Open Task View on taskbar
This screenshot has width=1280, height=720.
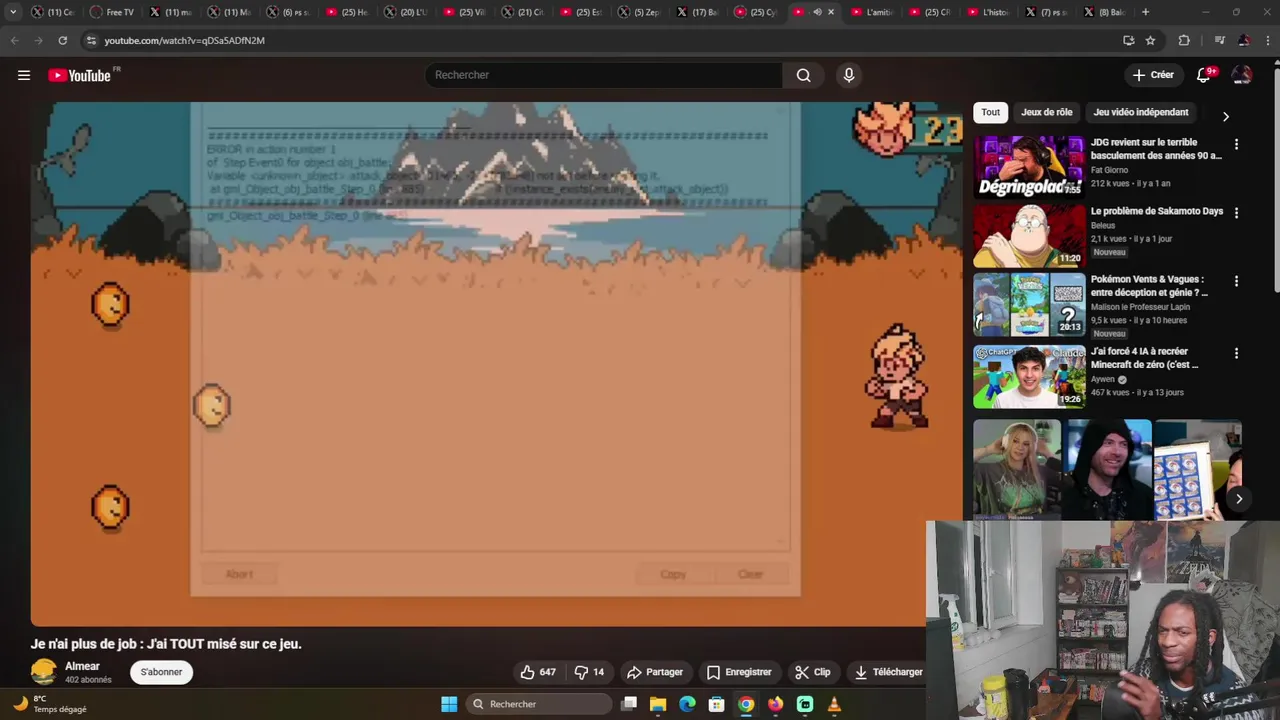point(629,704)
